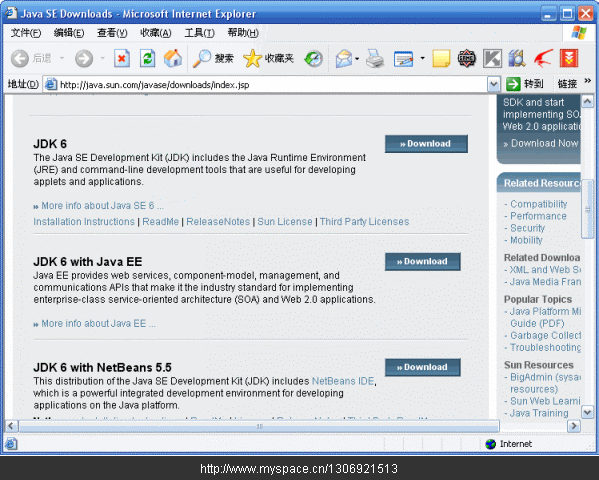
Task: Click the Windows flag logo
Action: tap(579, 32)
